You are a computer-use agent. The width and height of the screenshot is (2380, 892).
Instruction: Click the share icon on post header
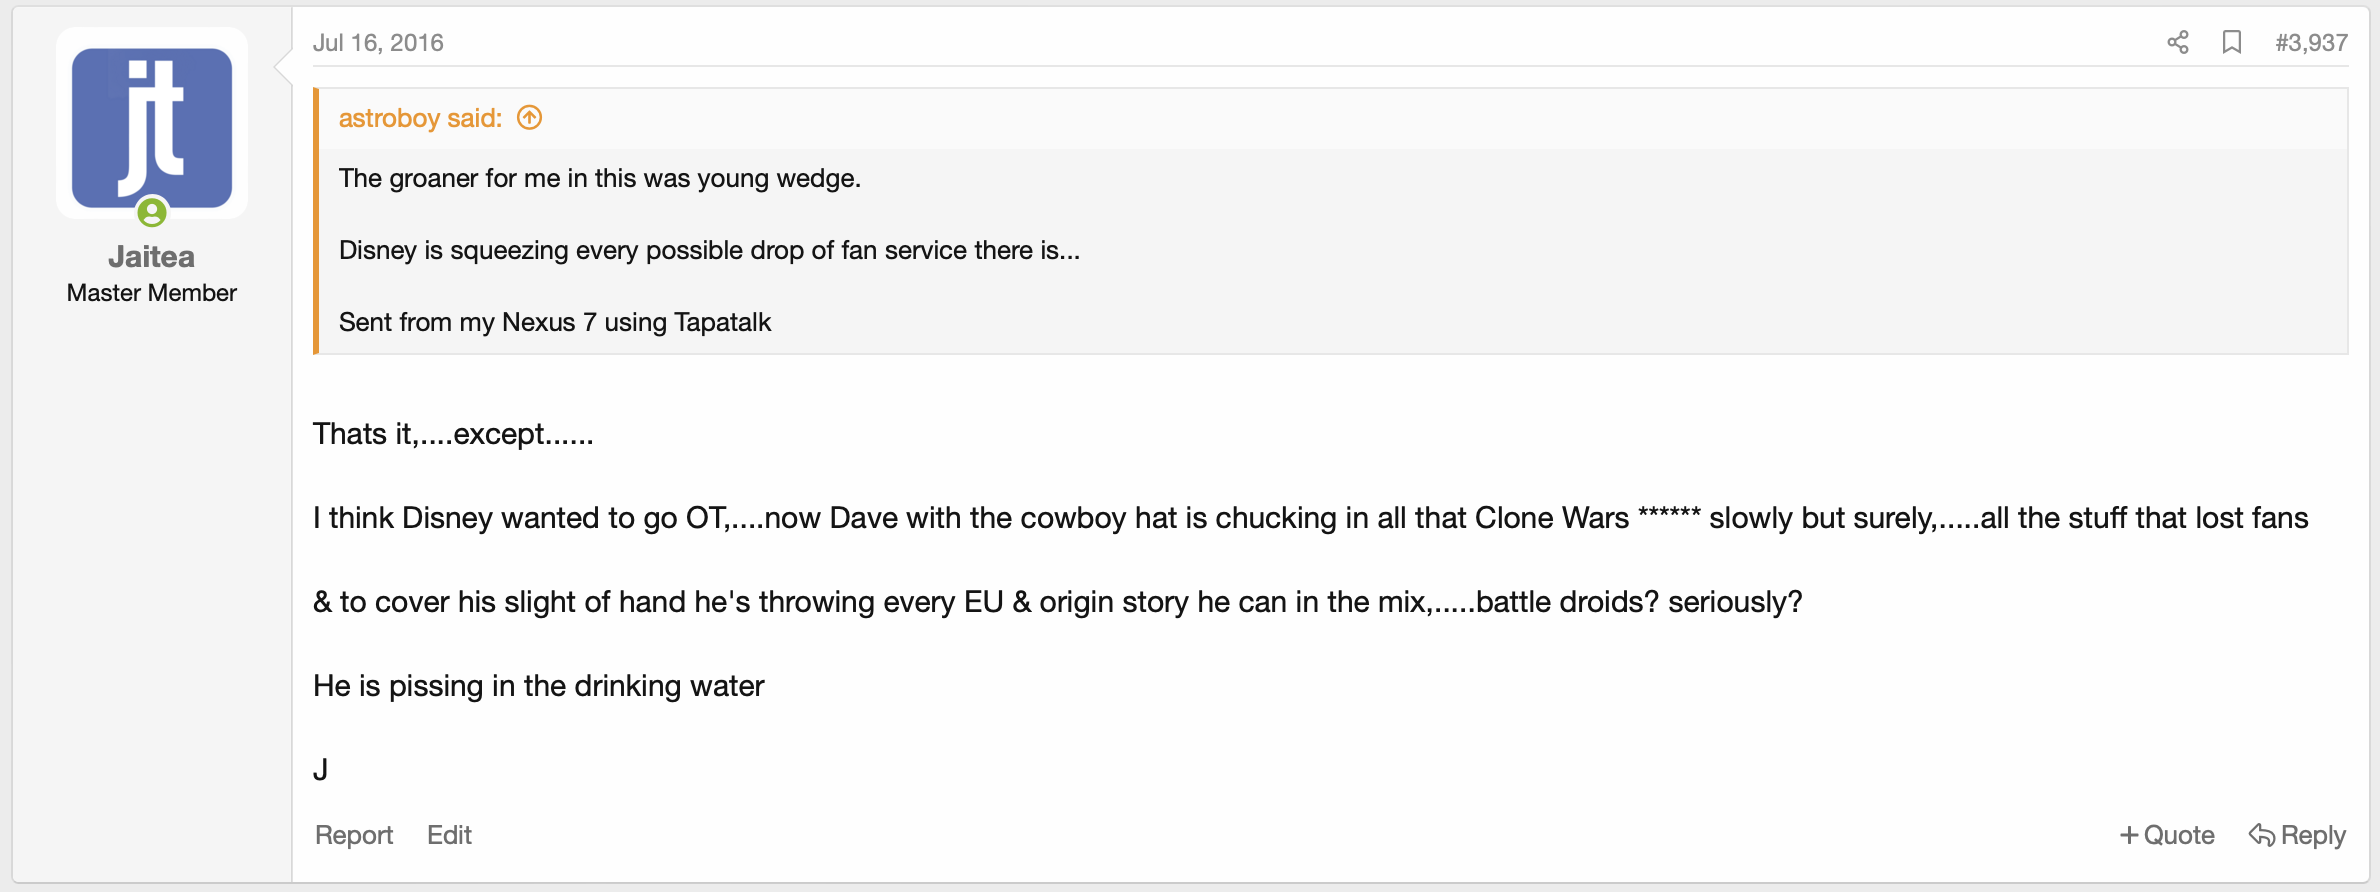tap(2177, 42)
